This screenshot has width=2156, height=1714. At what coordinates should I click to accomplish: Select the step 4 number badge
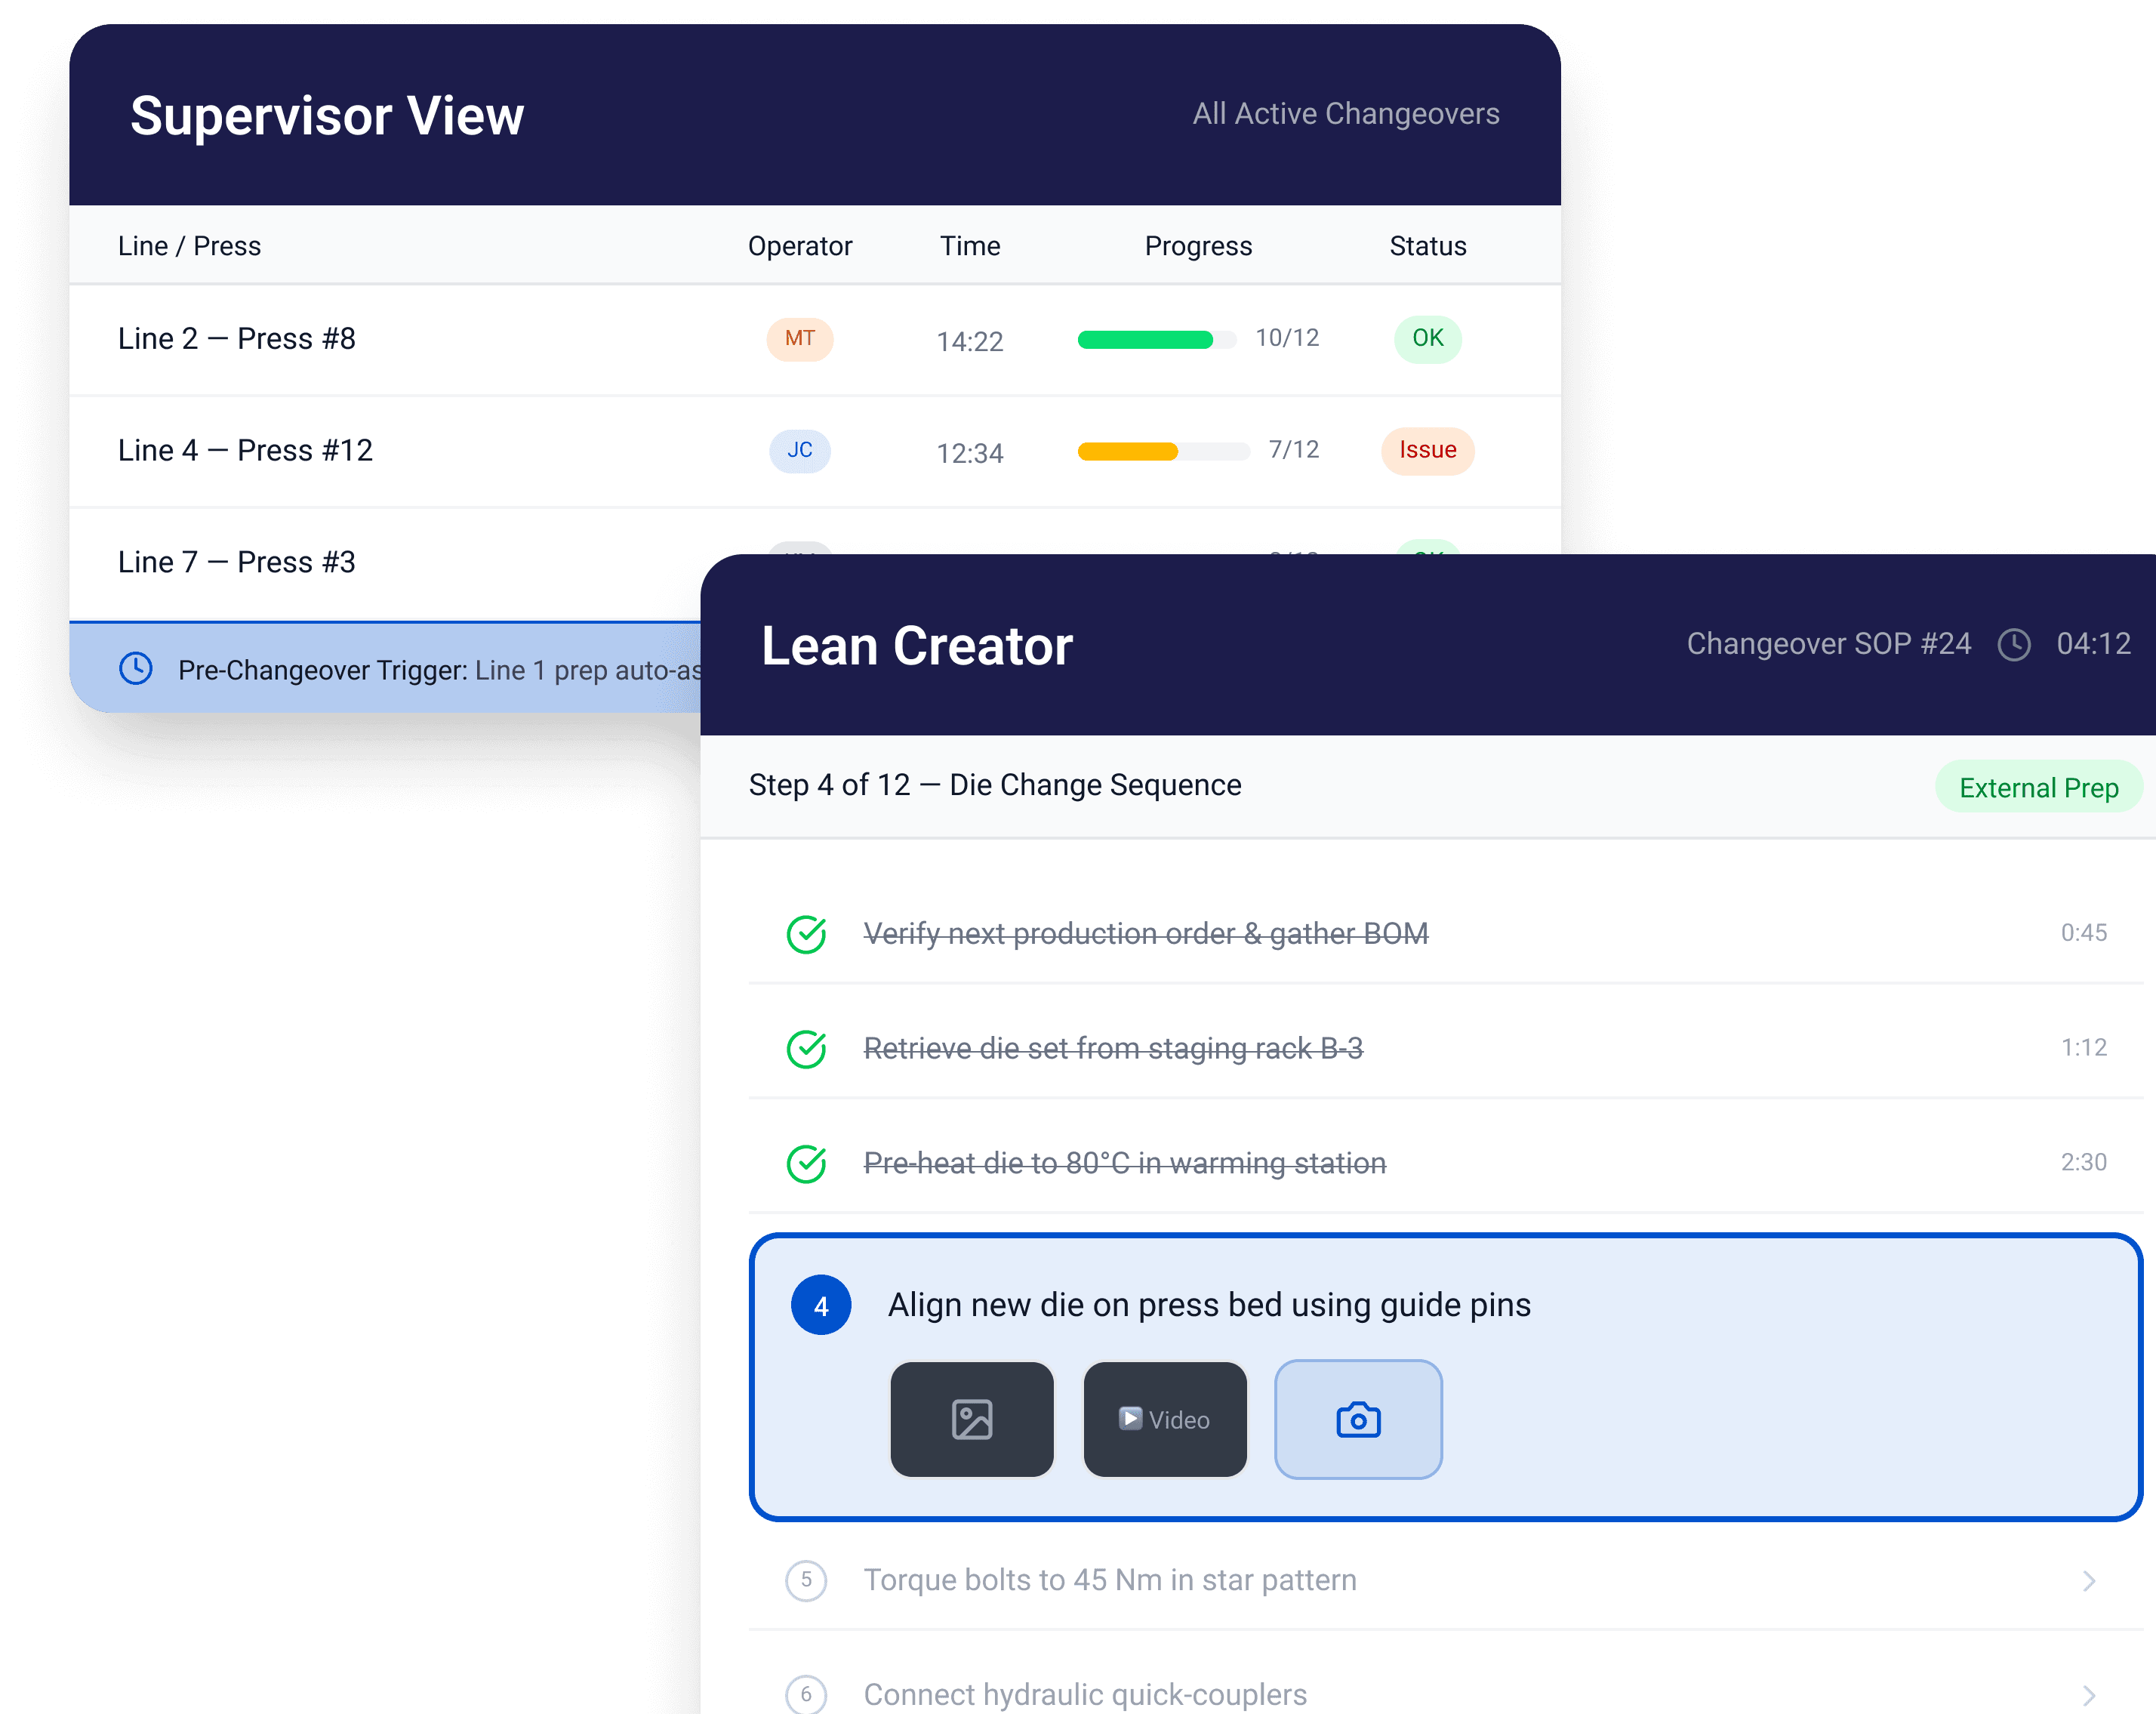pos(820,1305)
